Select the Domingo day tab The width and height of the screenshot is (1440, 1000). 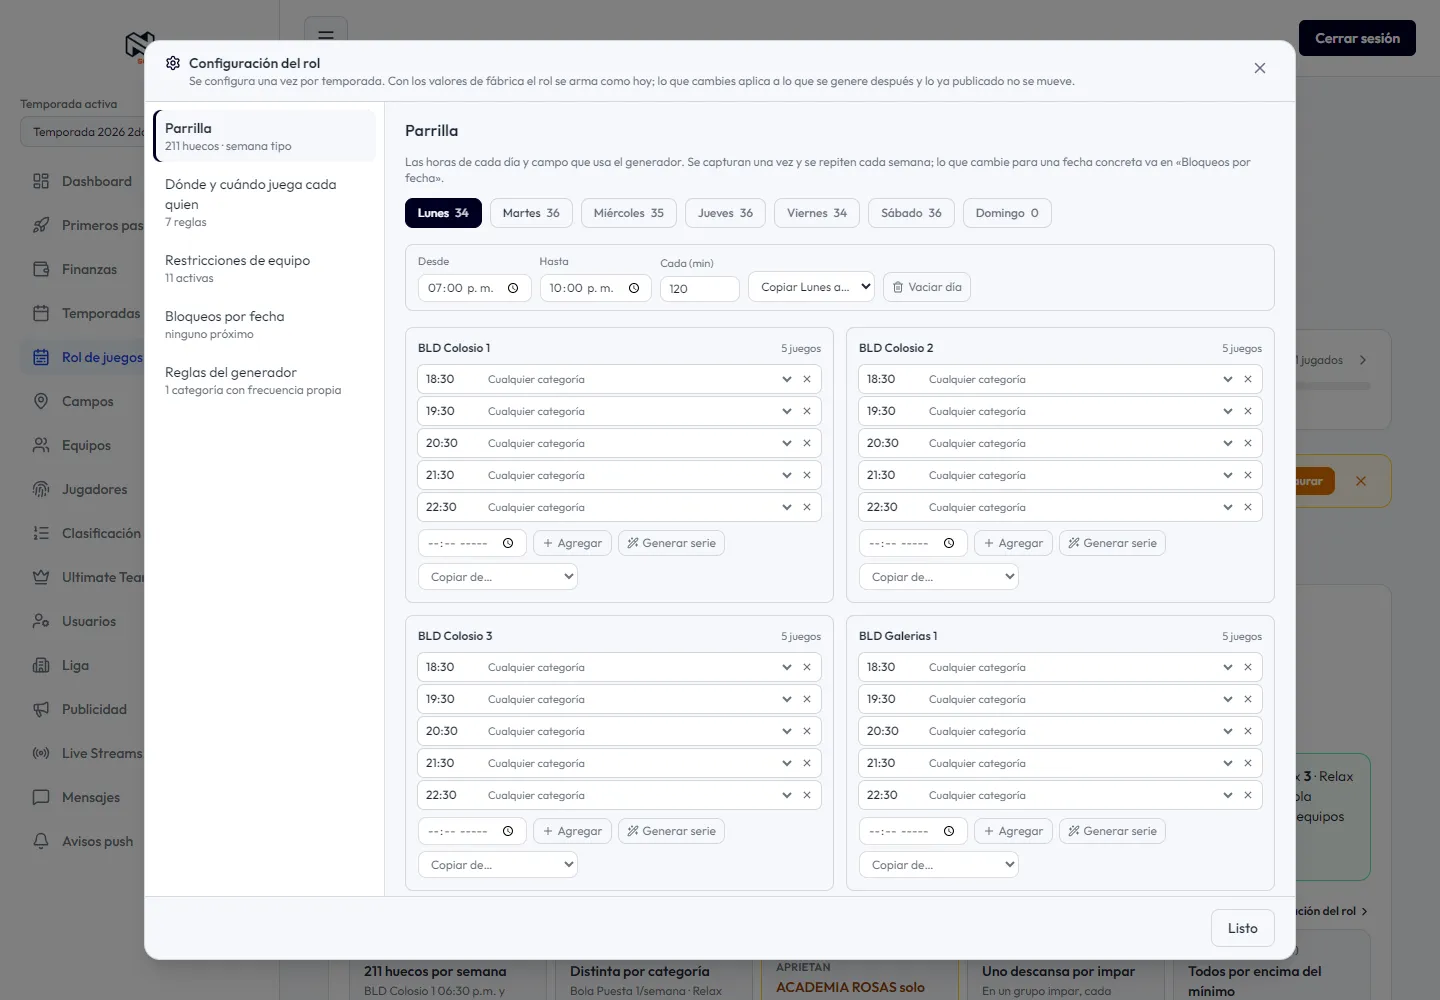[x=1007, y=213]
